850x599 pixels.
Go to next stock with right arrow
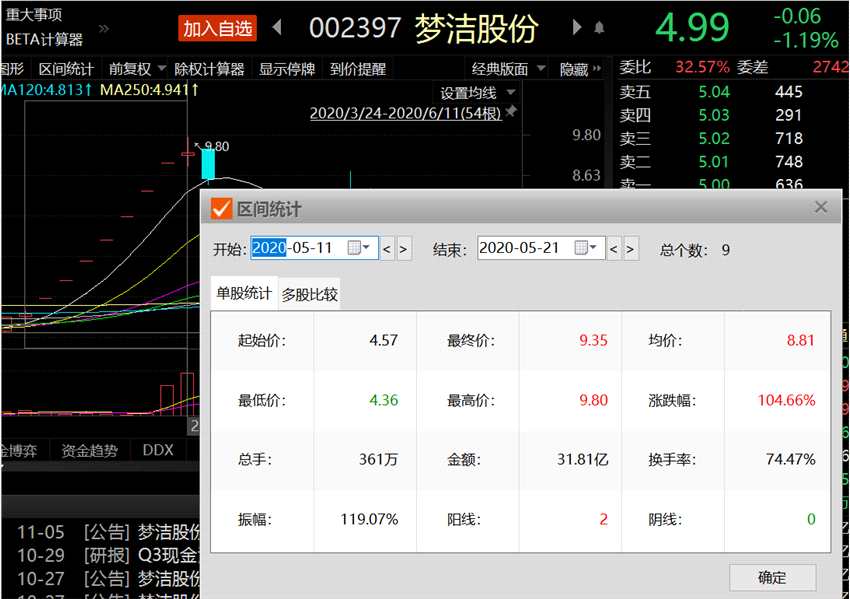[577, 27]
